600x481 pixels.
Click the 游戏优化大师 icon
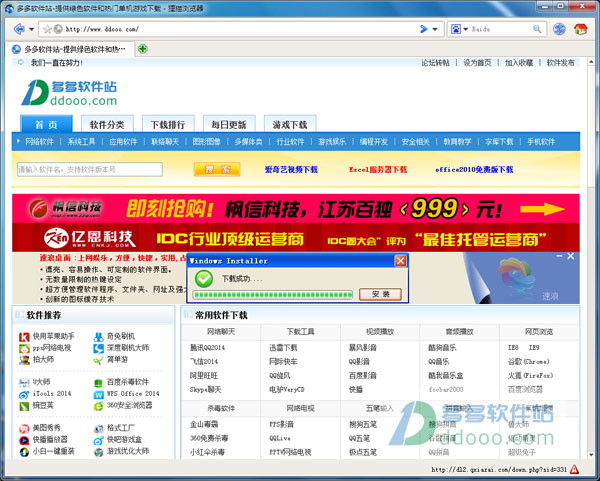point(99,452)
